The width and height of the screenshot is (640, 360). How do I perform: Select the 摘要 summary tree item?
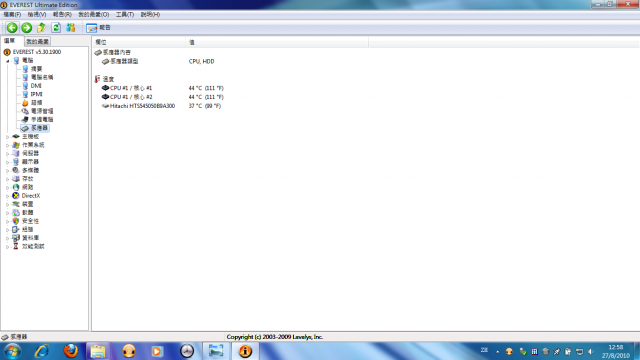[37, 69]
